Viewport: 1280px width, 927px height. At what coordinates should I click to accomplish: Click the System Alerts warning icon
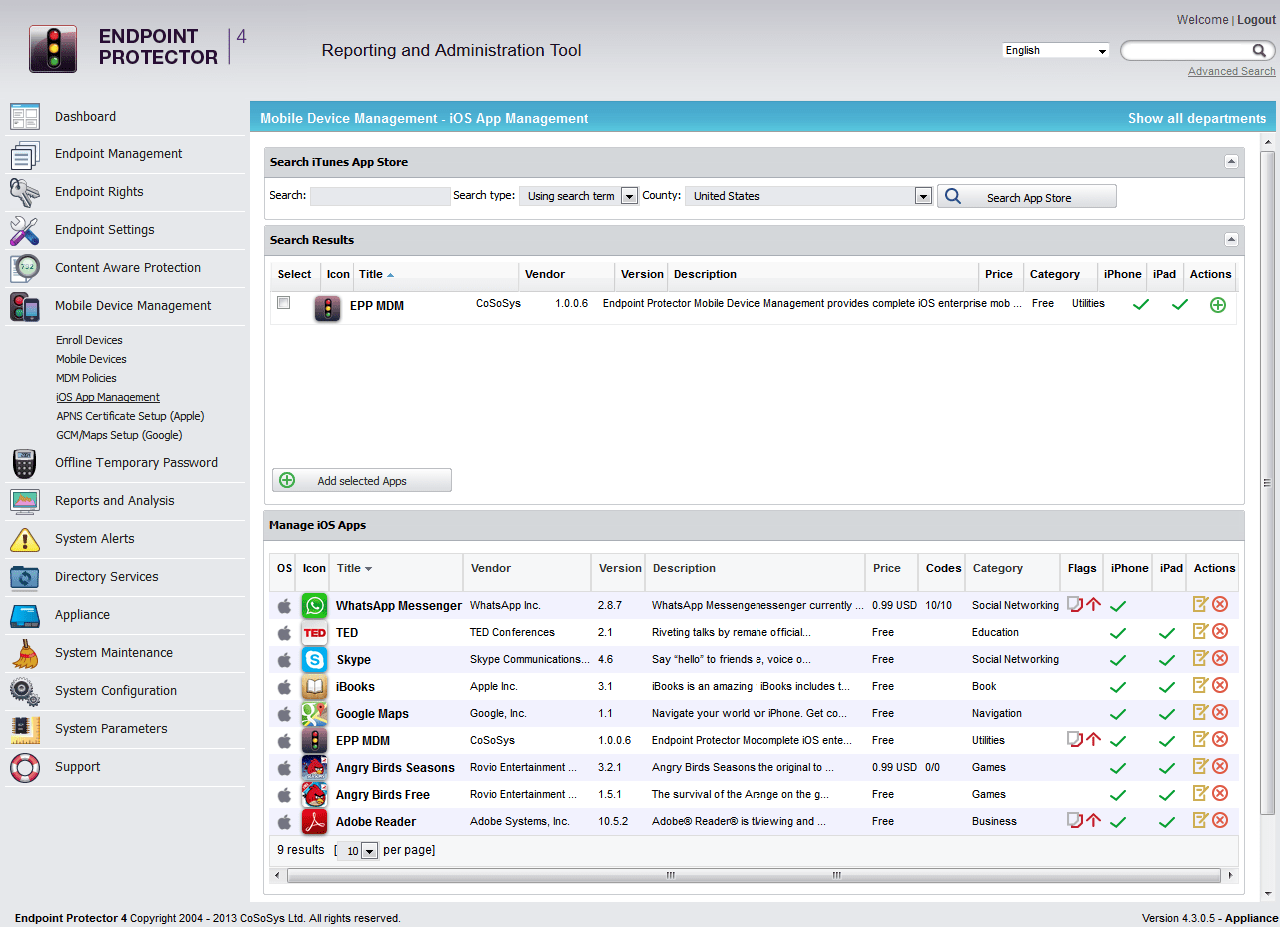(x=25, y=539)
